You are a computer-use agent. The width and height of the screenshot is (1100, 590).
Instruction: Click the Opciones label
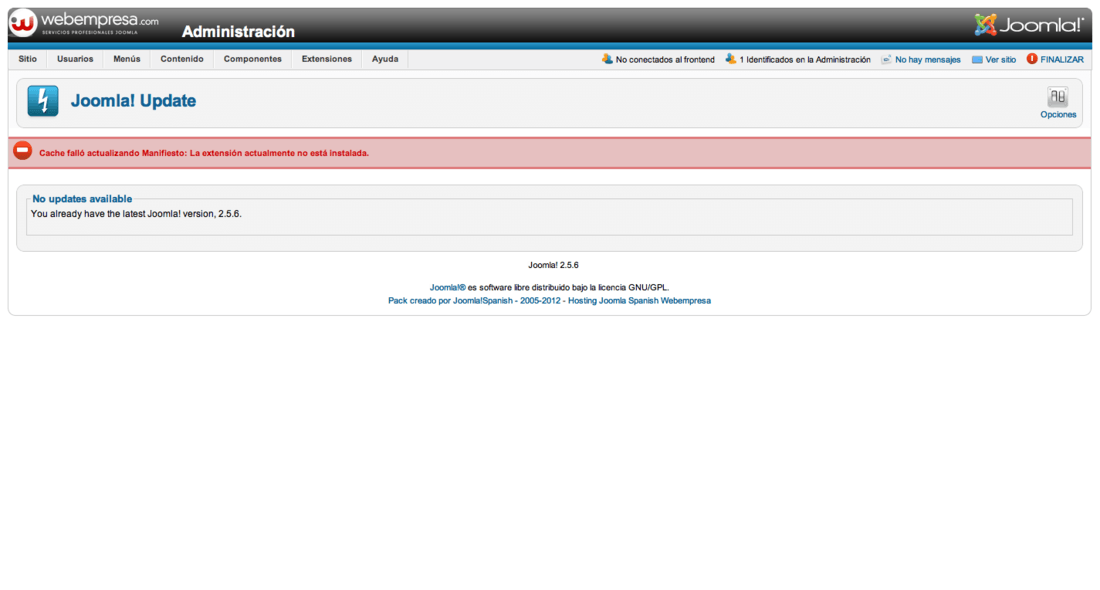(1058, 114)
